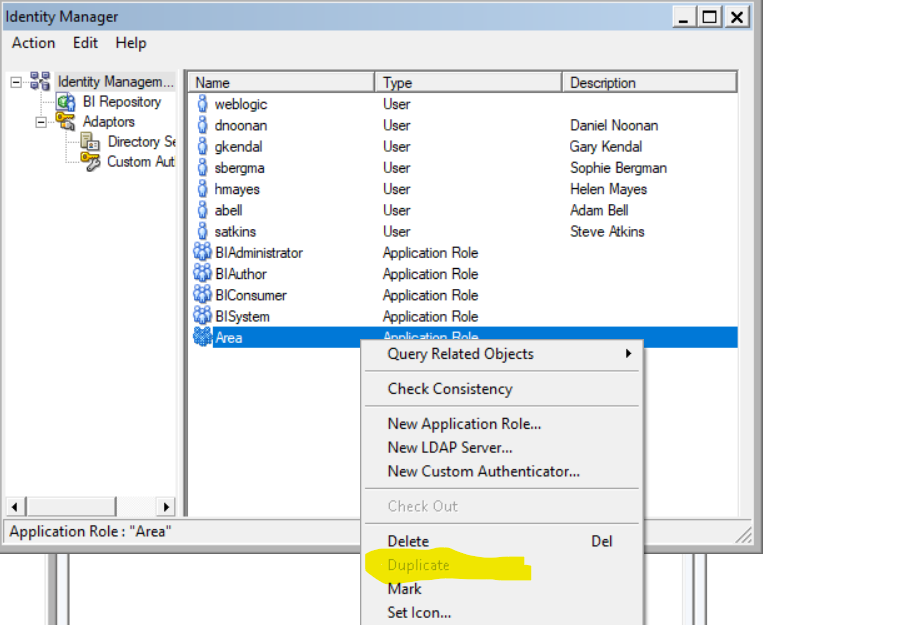The width and height of the screenshot is (897, 625).
Task: Select the BI Repository tree item
Action: click(x=122, y=102)
